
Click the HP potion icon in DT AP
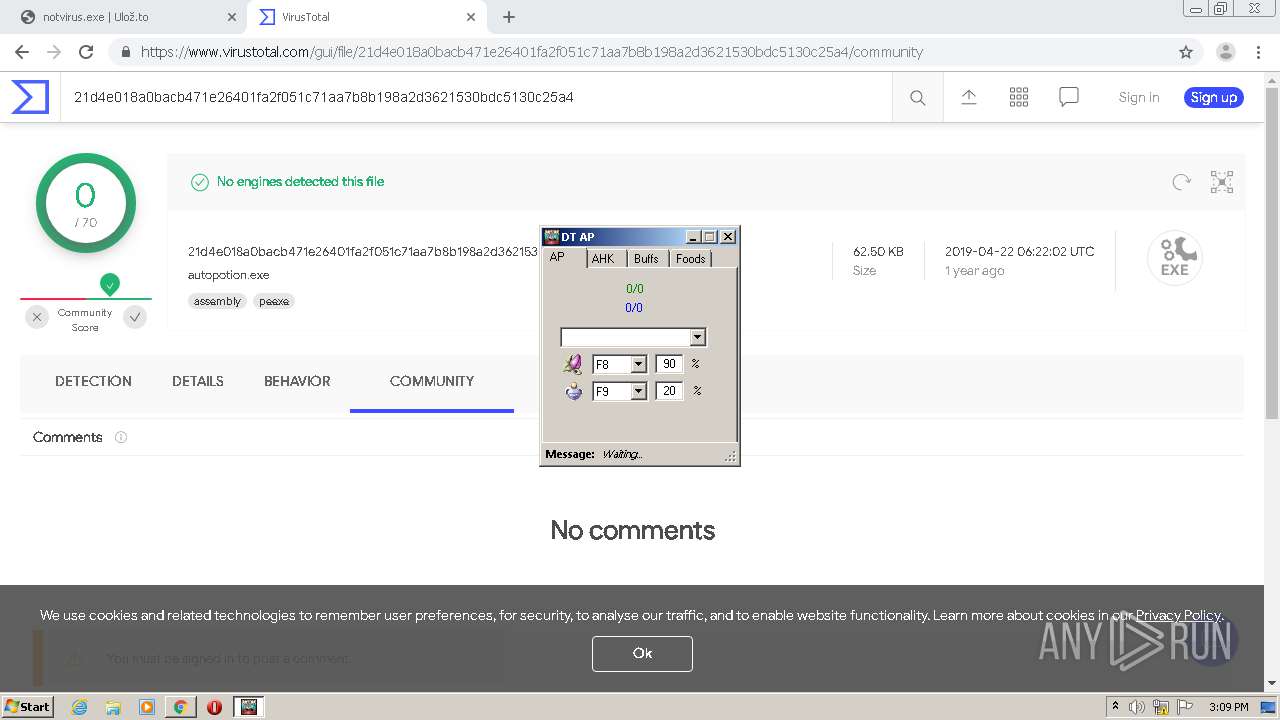click(573, 364)
